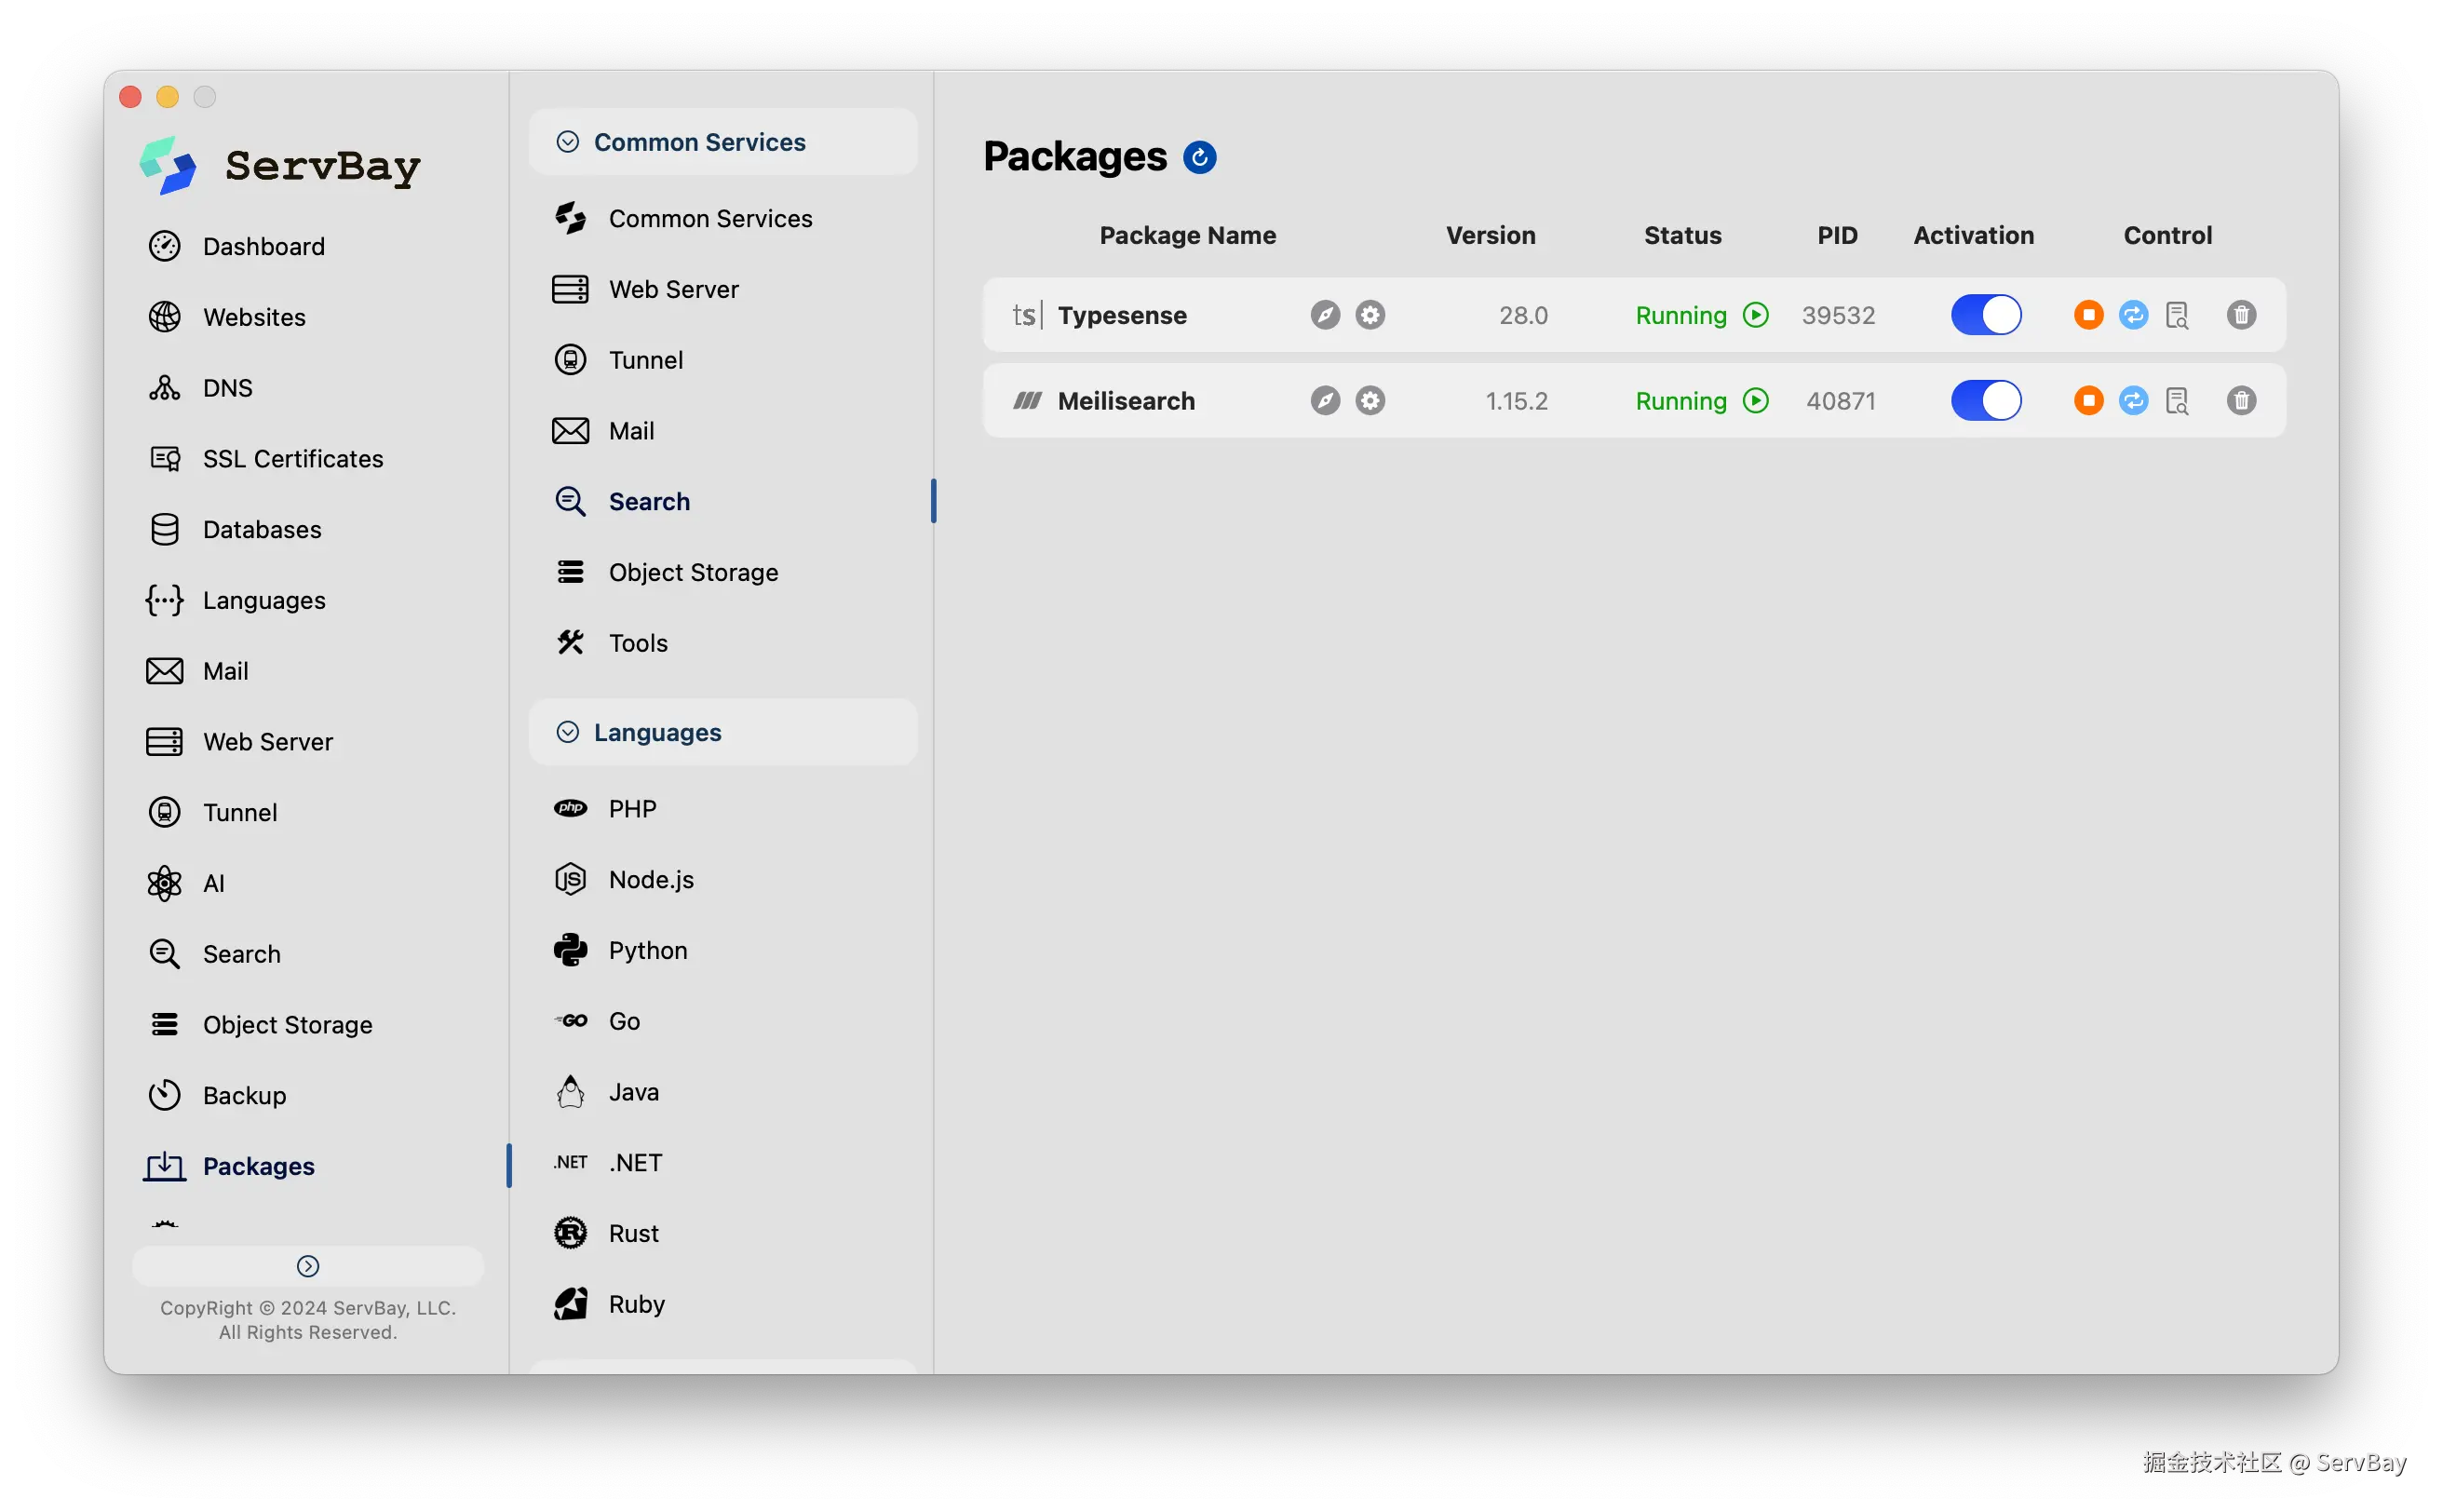Screen dimensions: 2443x1512
Task: Select Python in the Languages list
Action: [x=647, y=950]
